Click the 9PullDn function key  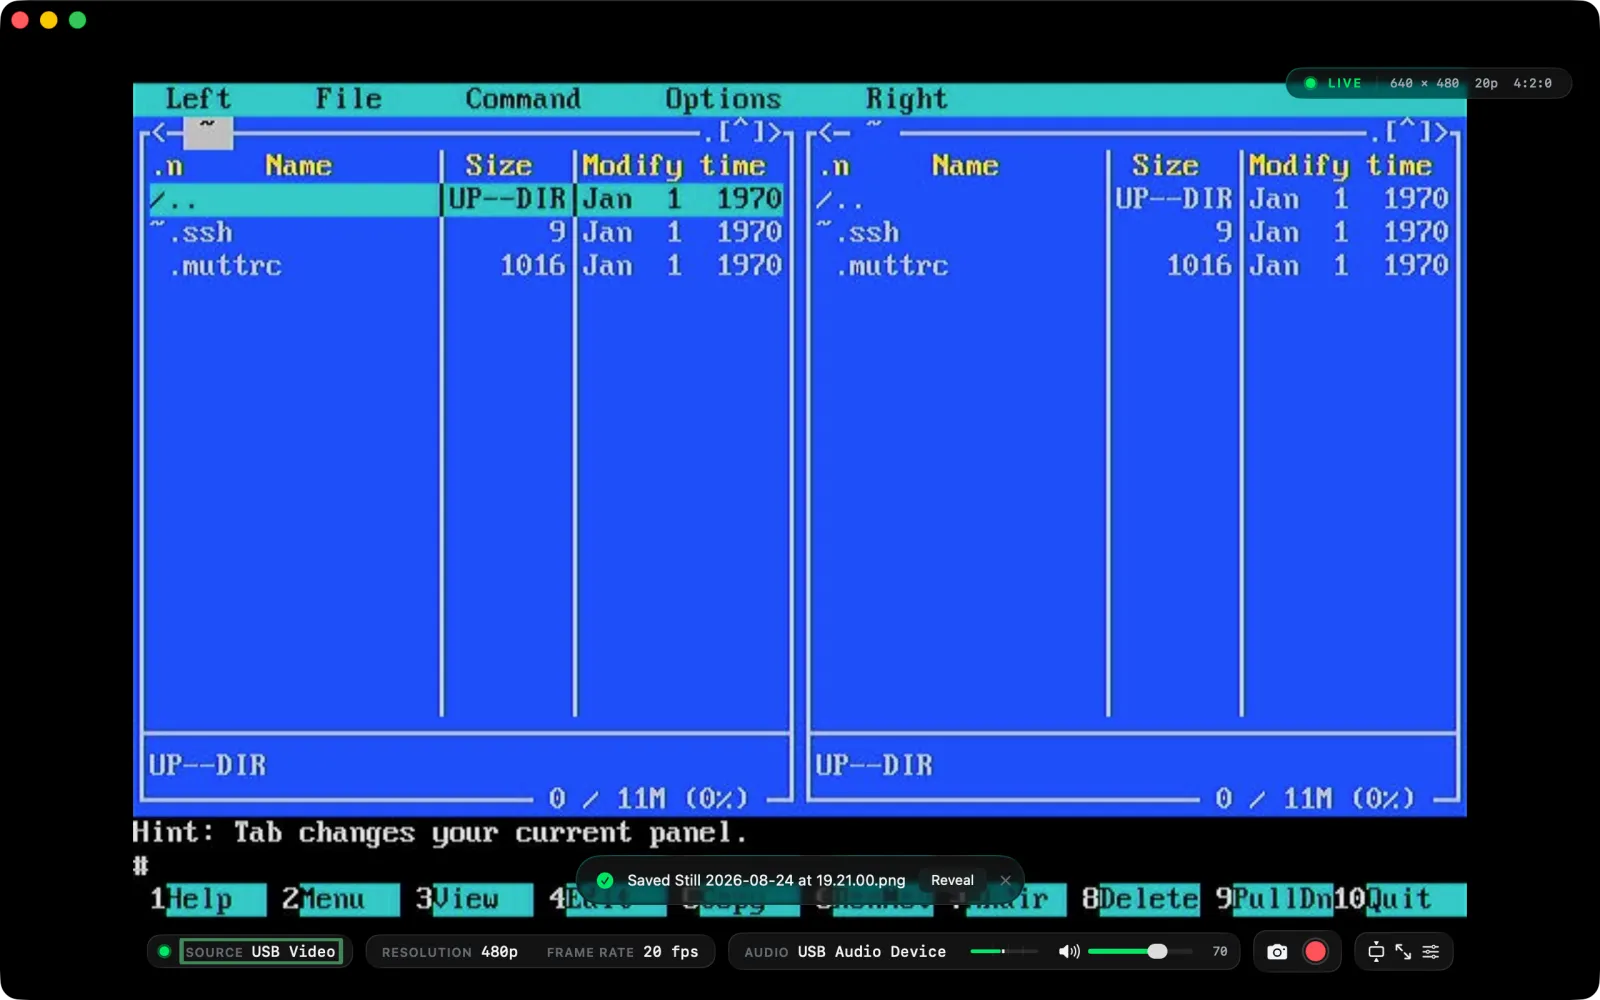point(1274,899)
